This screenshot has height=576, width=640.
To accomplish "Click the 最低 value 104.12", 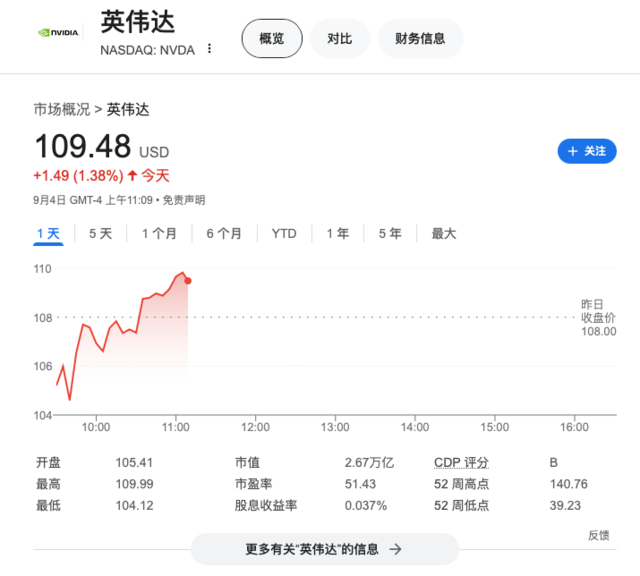I will pyautogui.click(x=134, y=506).
